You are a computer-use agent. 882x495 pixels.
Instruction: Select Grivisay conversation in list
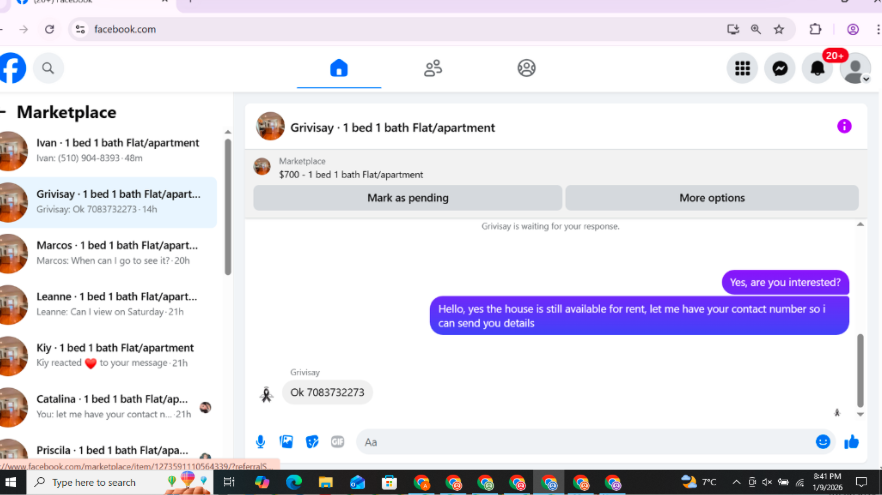[108, 202]
